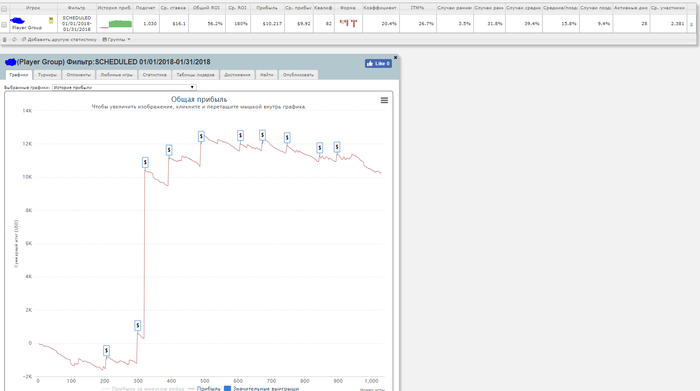Switch to the 'Статистика' tab
The image size is (700, 391).
pos(154,75)
